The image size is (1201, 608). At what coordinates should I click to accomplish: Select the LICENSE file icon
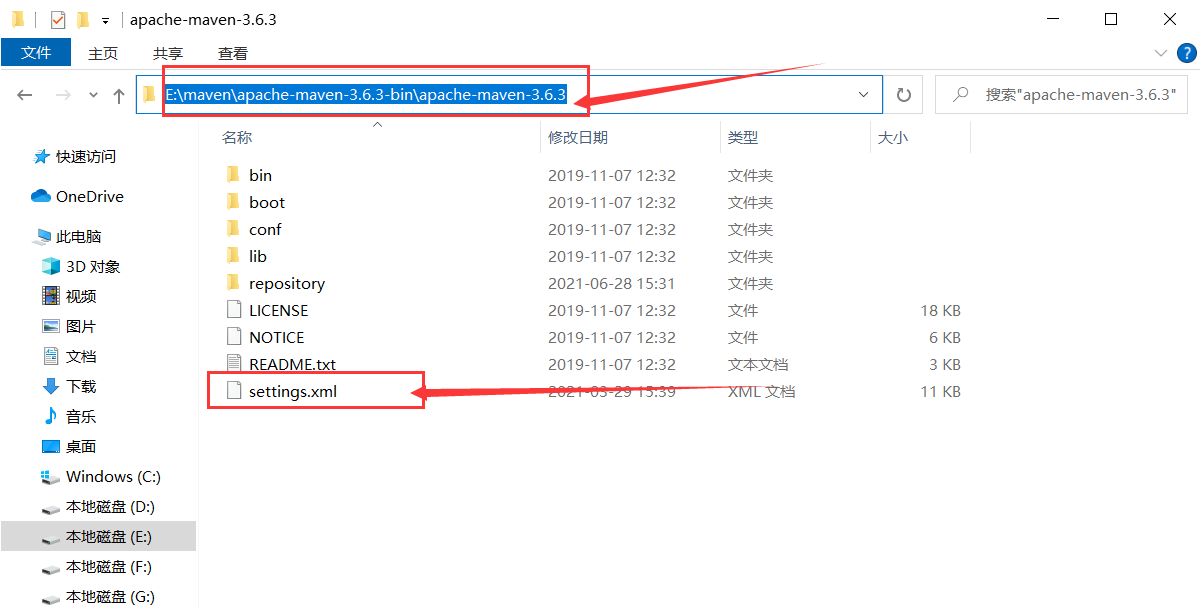tap(234, 310)
